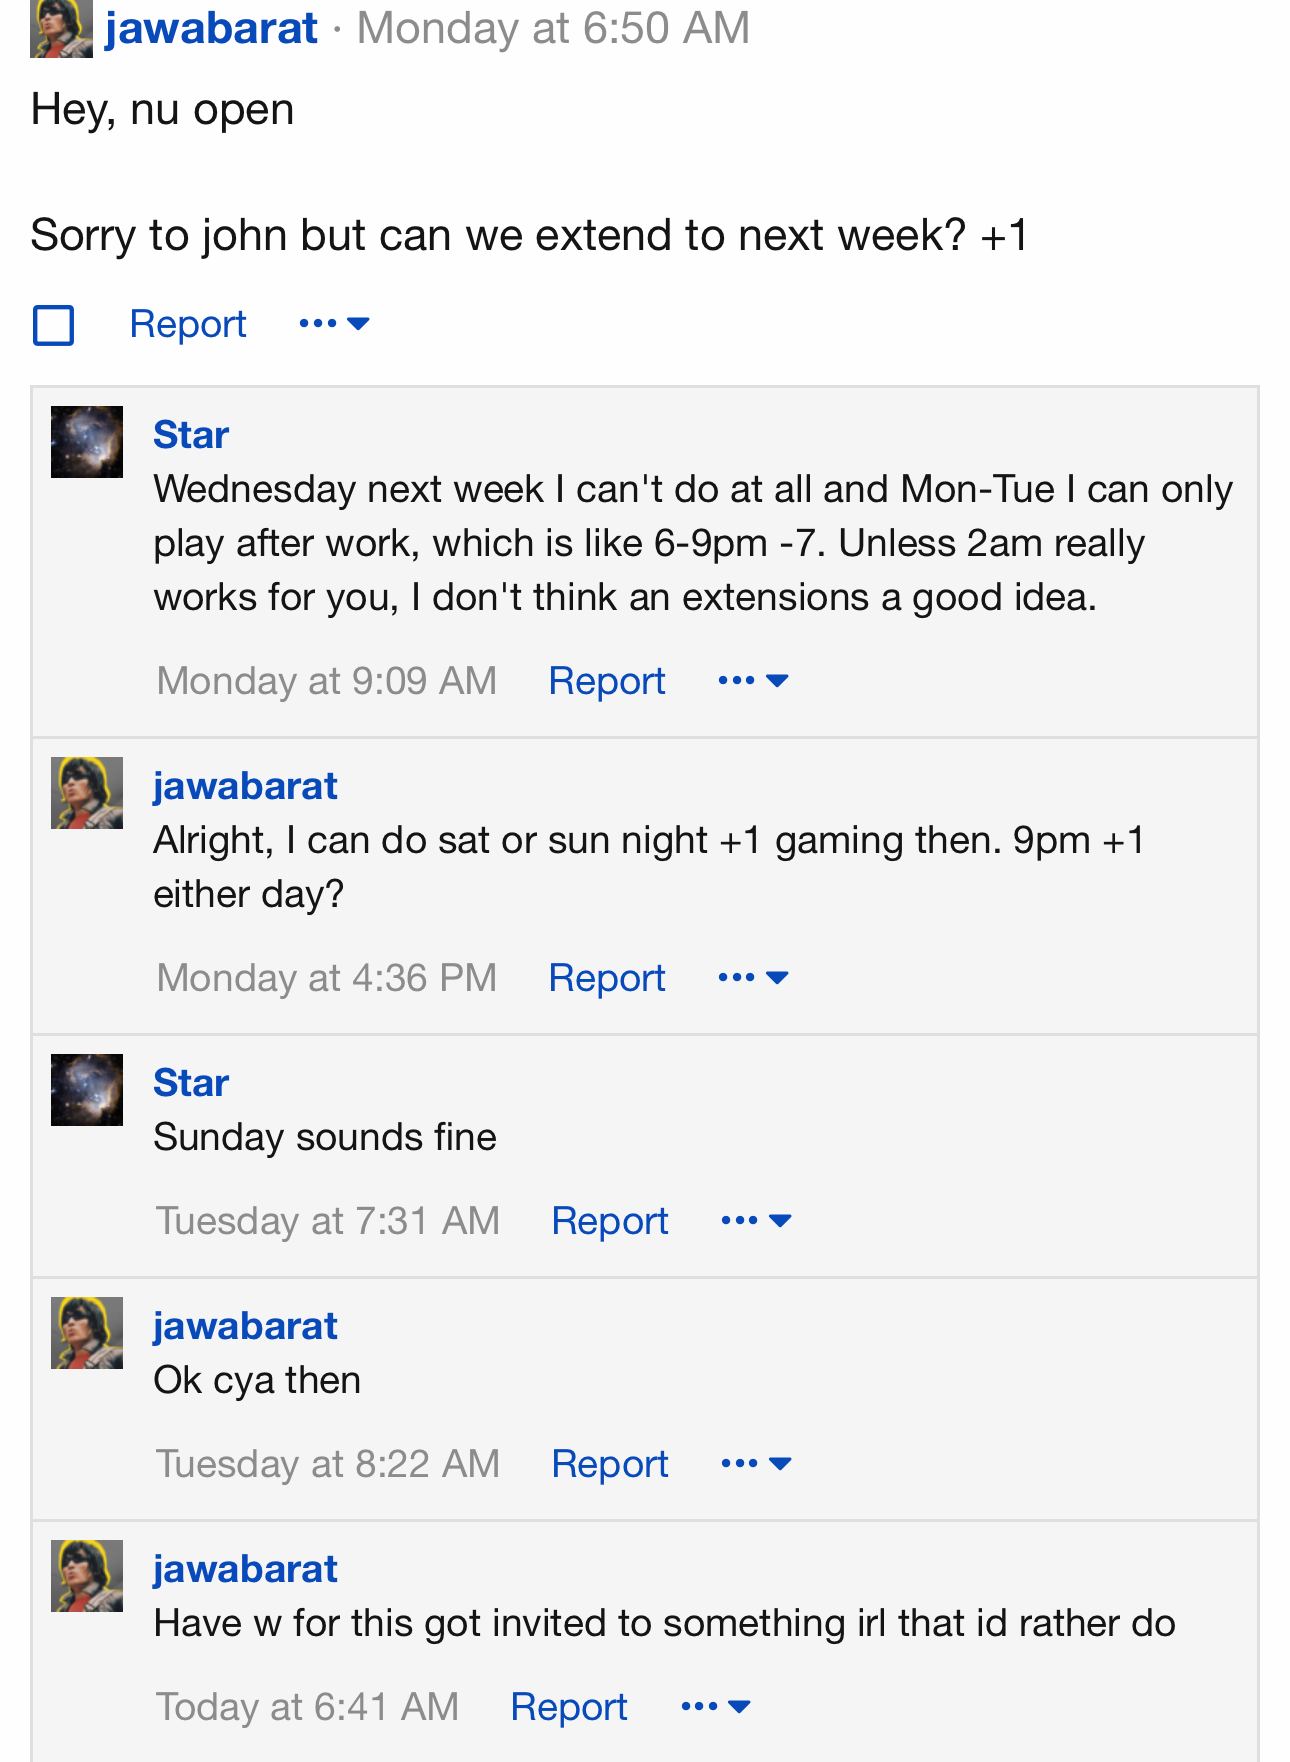Tick the checkbox under the main post
This screenshot has height=1762, width=1290.
54,325
